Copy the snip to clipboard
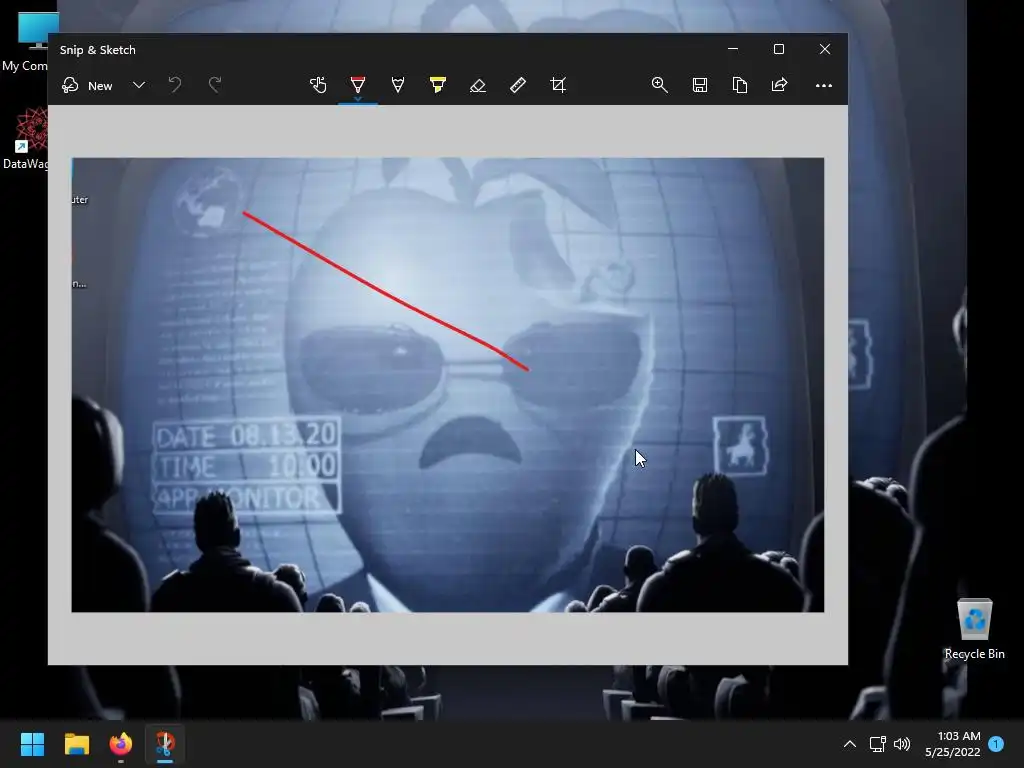 [x=740, y=86]
